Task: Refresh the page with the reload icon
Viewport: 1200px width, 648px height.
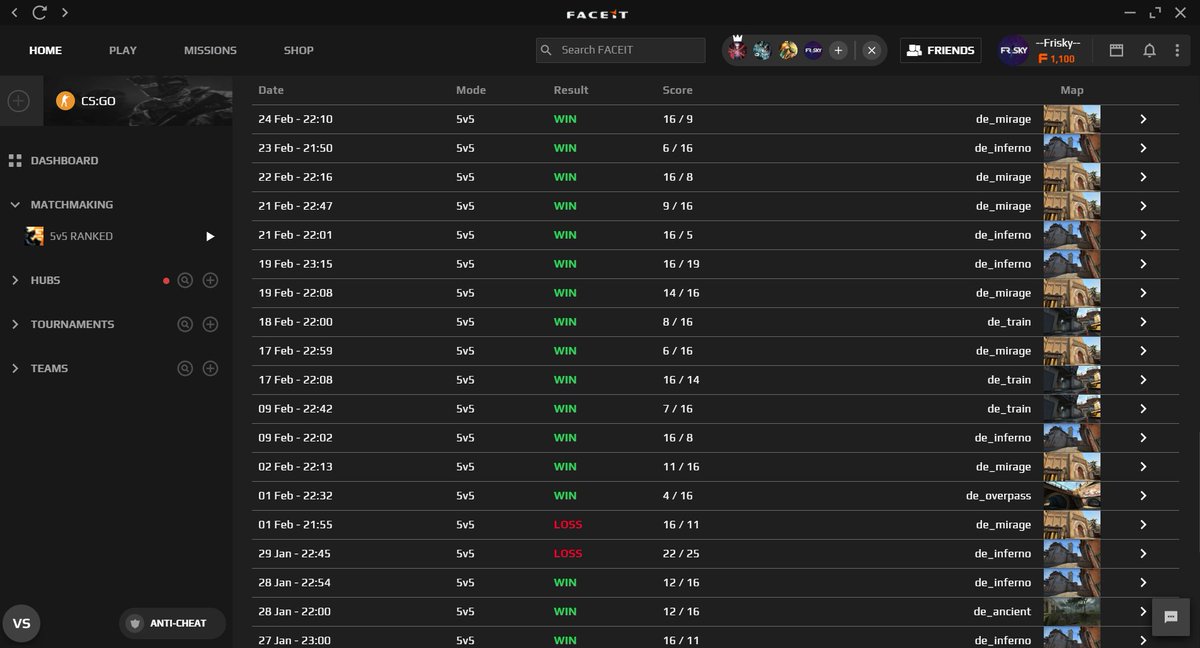Action: (x=39, y=13)
